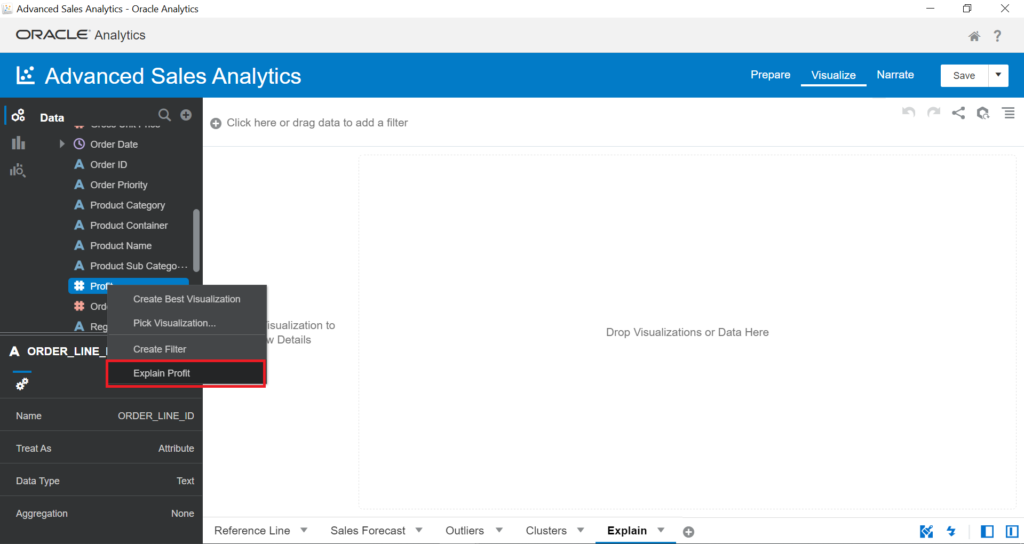Select the Product Container data element
This screenshot has height=544, width=1024.
point(129,225)
